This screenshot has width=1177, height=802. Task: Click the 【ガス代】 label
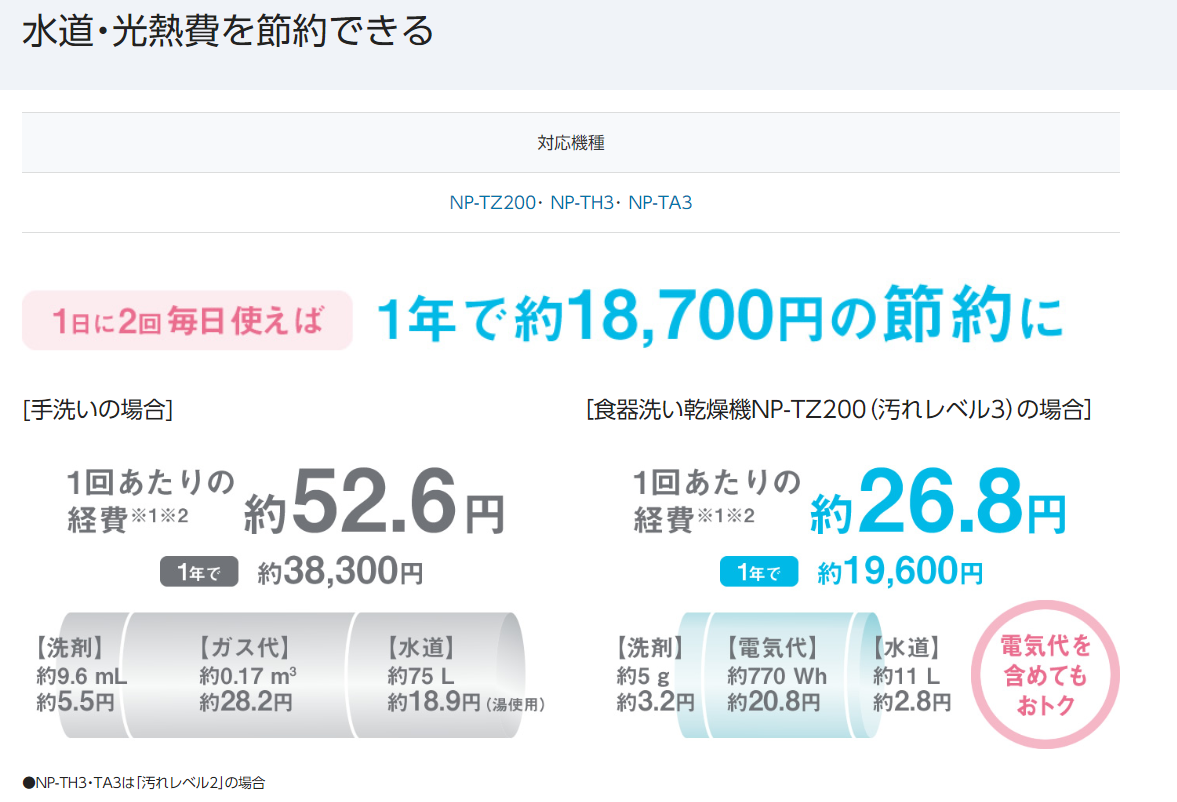(x=245, y=647)
